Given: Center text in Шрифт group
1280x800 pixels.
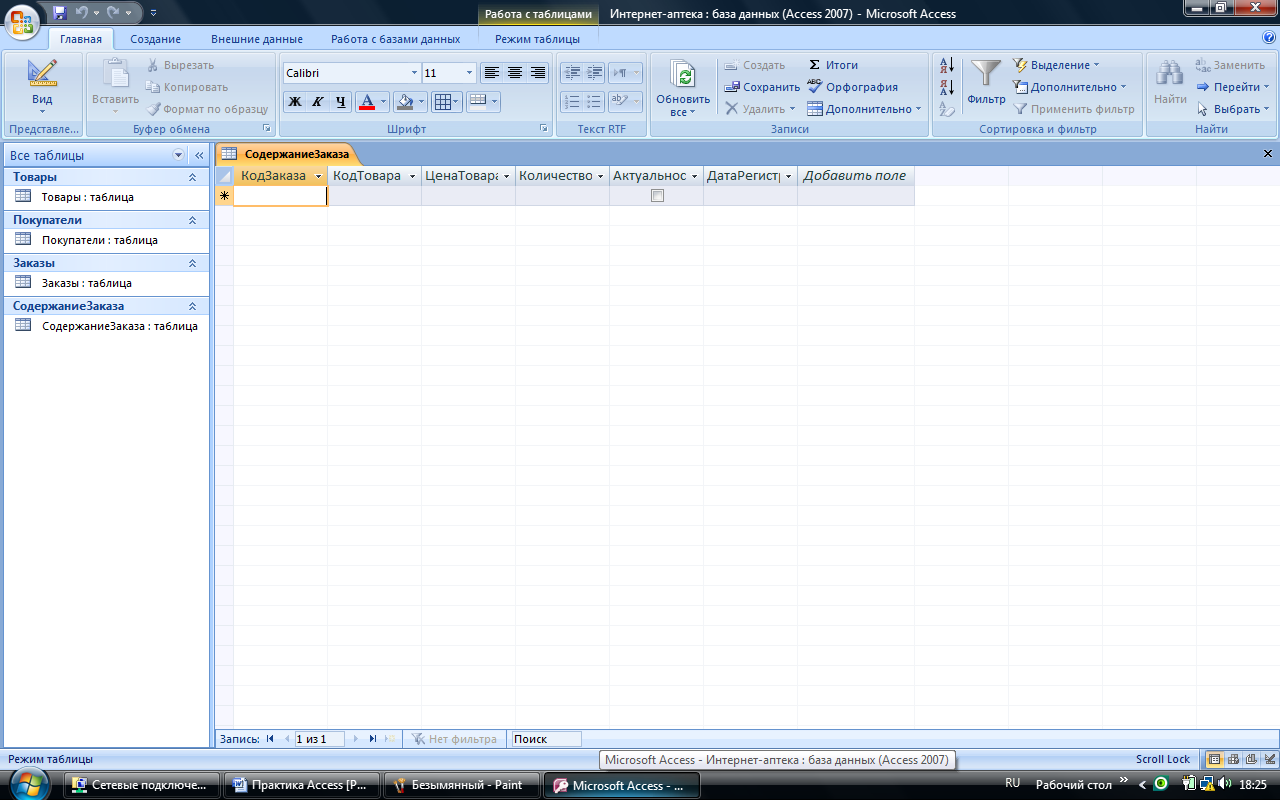Looking at the screenshot, I should pos(515,73).
